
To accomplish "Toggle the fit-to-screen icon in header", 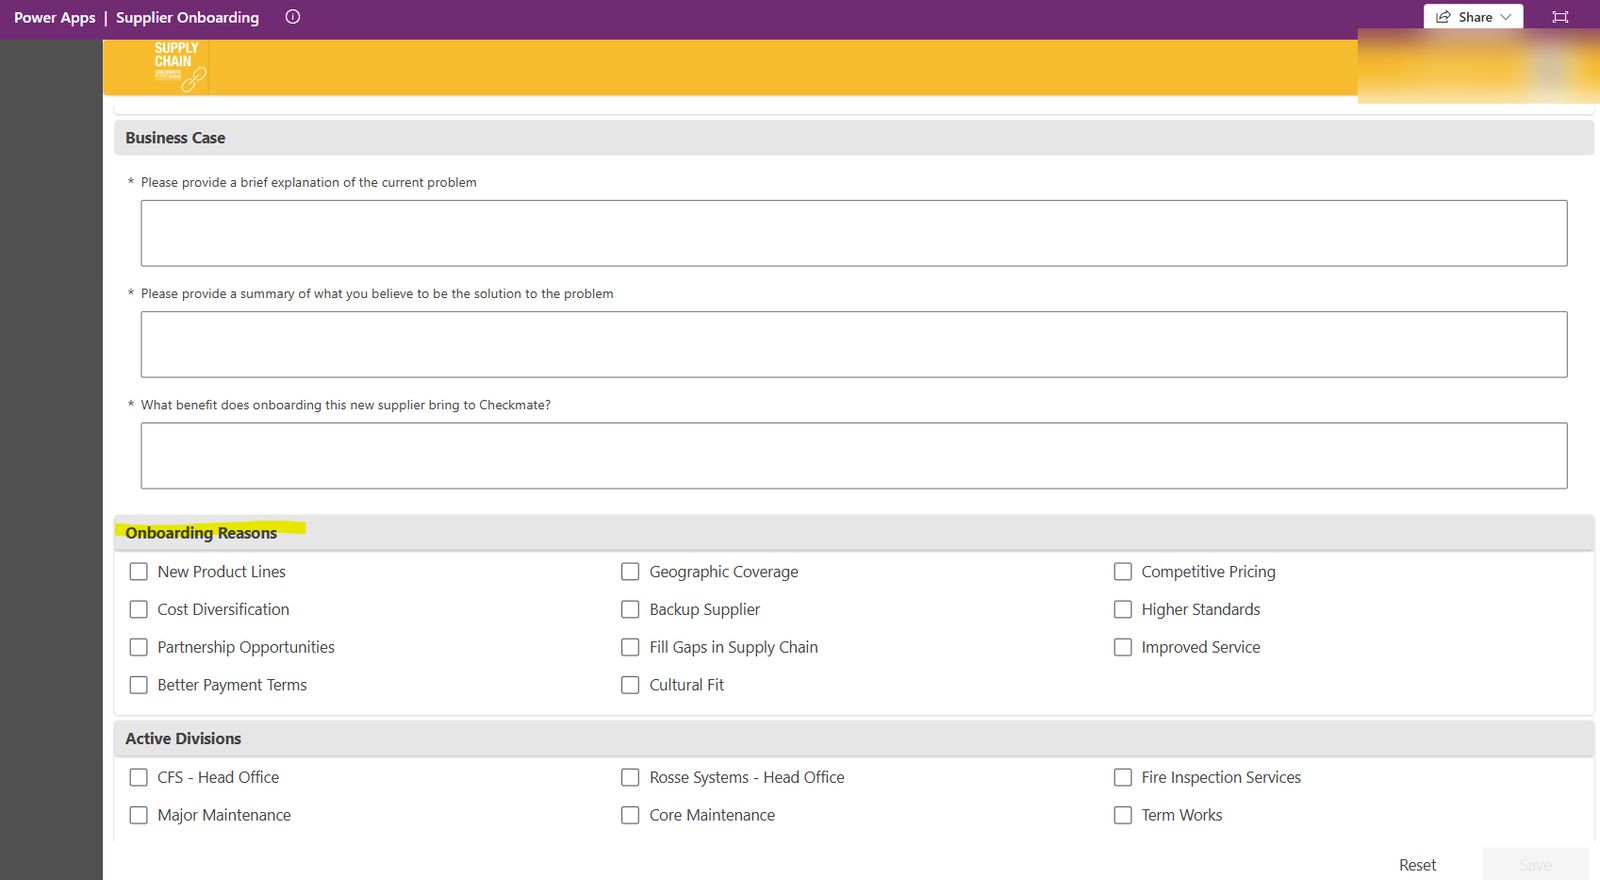I will pos(1560,17).
